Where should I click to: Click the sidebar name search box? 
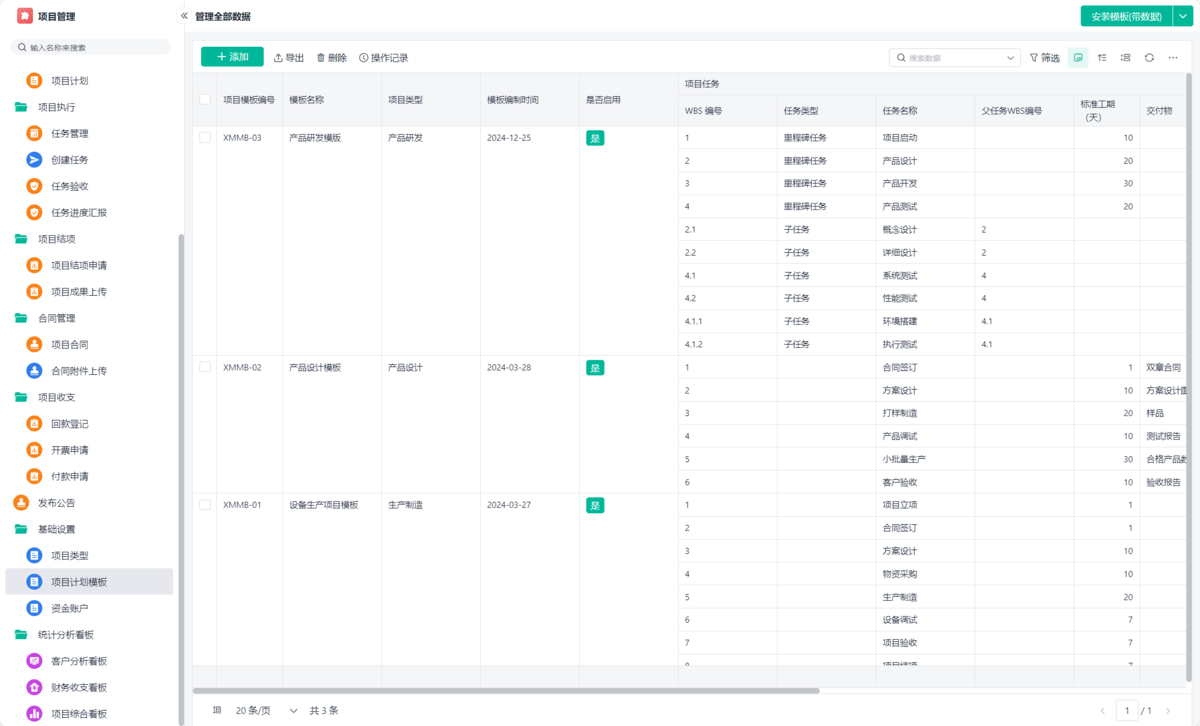[90, 47]
